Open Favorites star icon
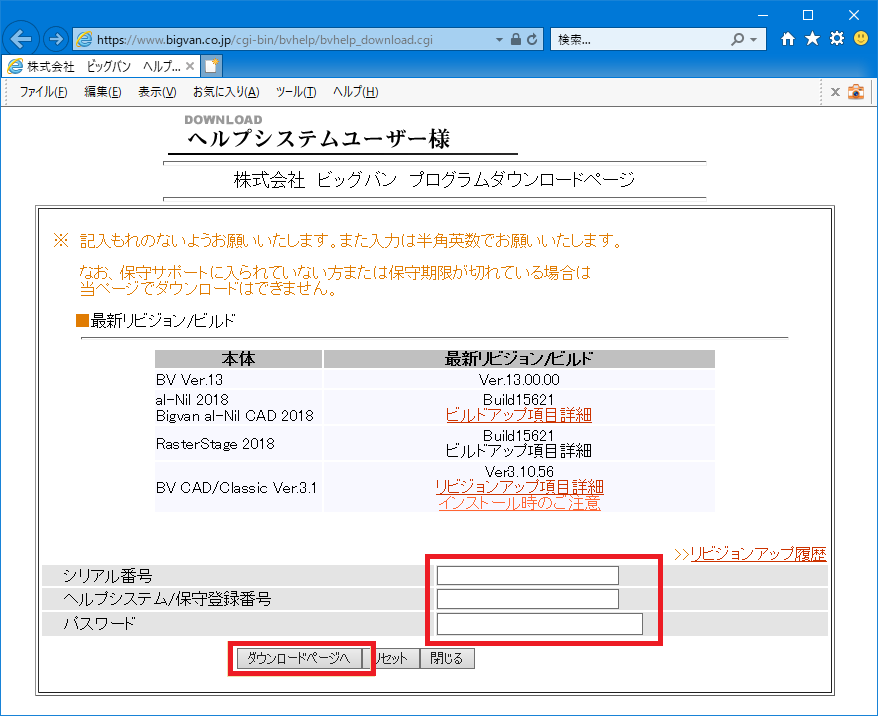 pyautogui.click(x=812, y=39)
